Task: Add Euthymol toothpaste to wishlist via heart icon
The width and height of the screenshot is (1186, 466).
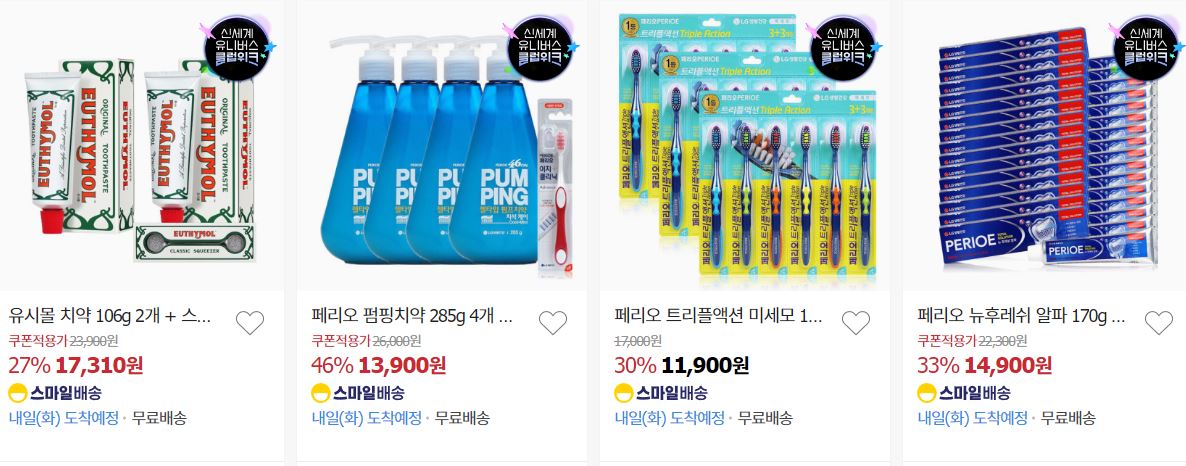Action: click(x=250, y=323)
